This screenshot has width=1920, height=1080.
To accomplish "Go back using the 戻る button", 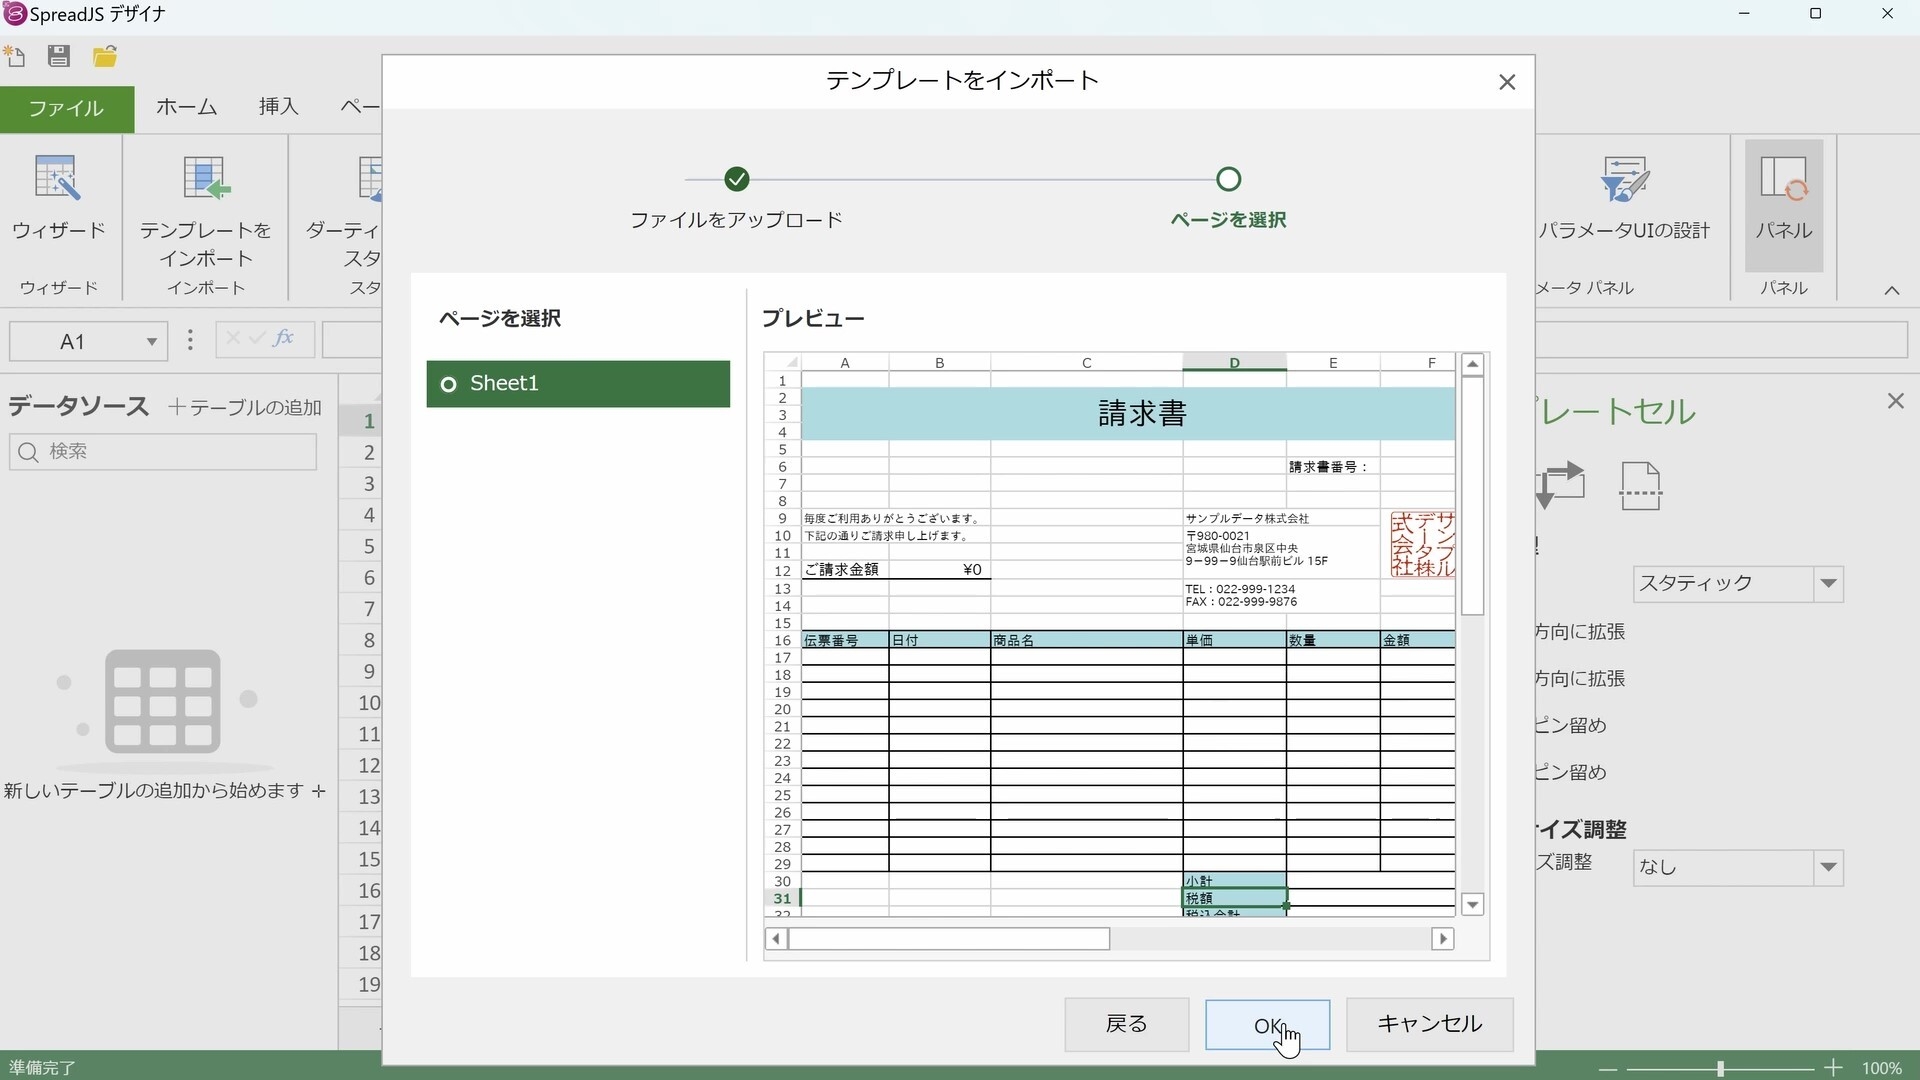I will 1126,1024.
